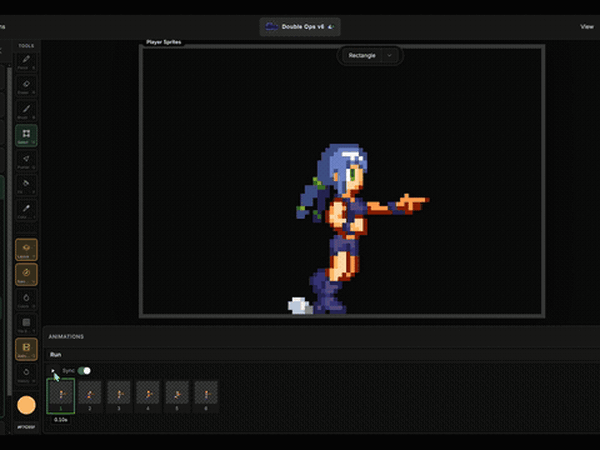Pick the Color eyedropper tool

(26, 210)
